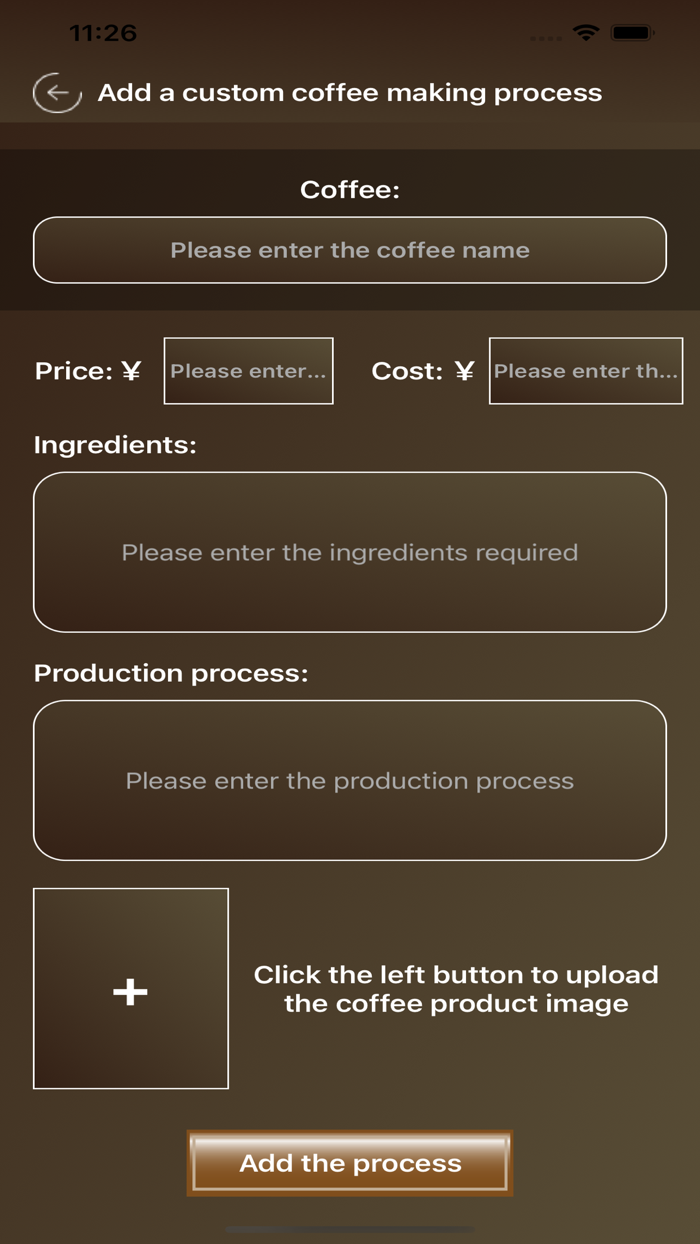Tap the Wi-Fi status icon
The height and width of the screenshot is (1244, 700).
point(584,33)
